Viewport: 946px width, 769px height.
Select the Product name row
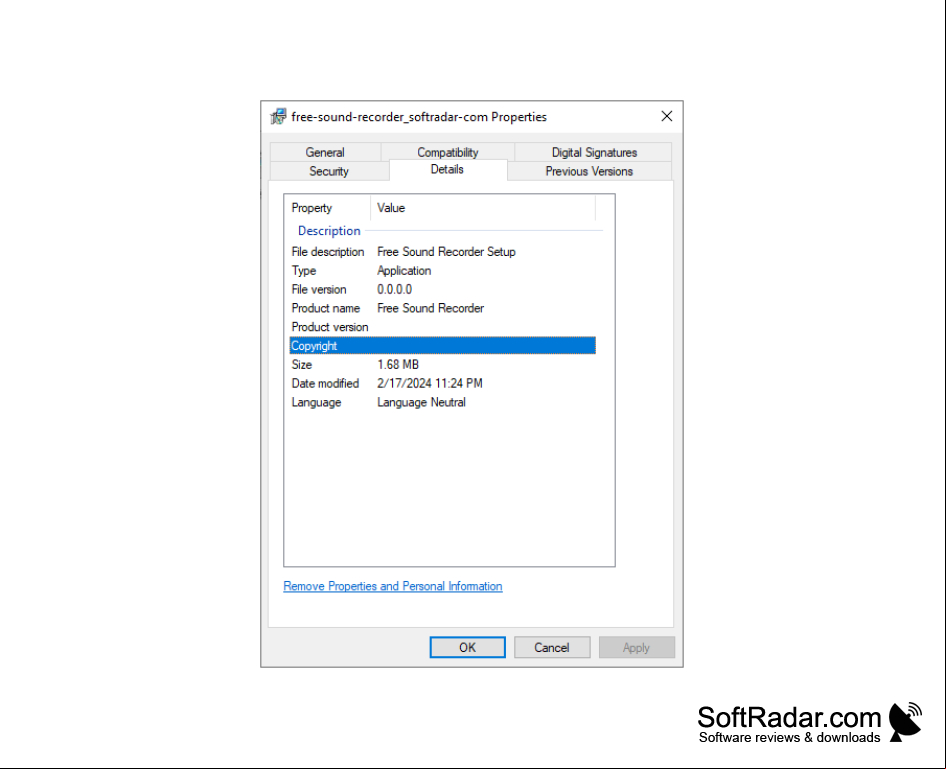pos(442,308)
